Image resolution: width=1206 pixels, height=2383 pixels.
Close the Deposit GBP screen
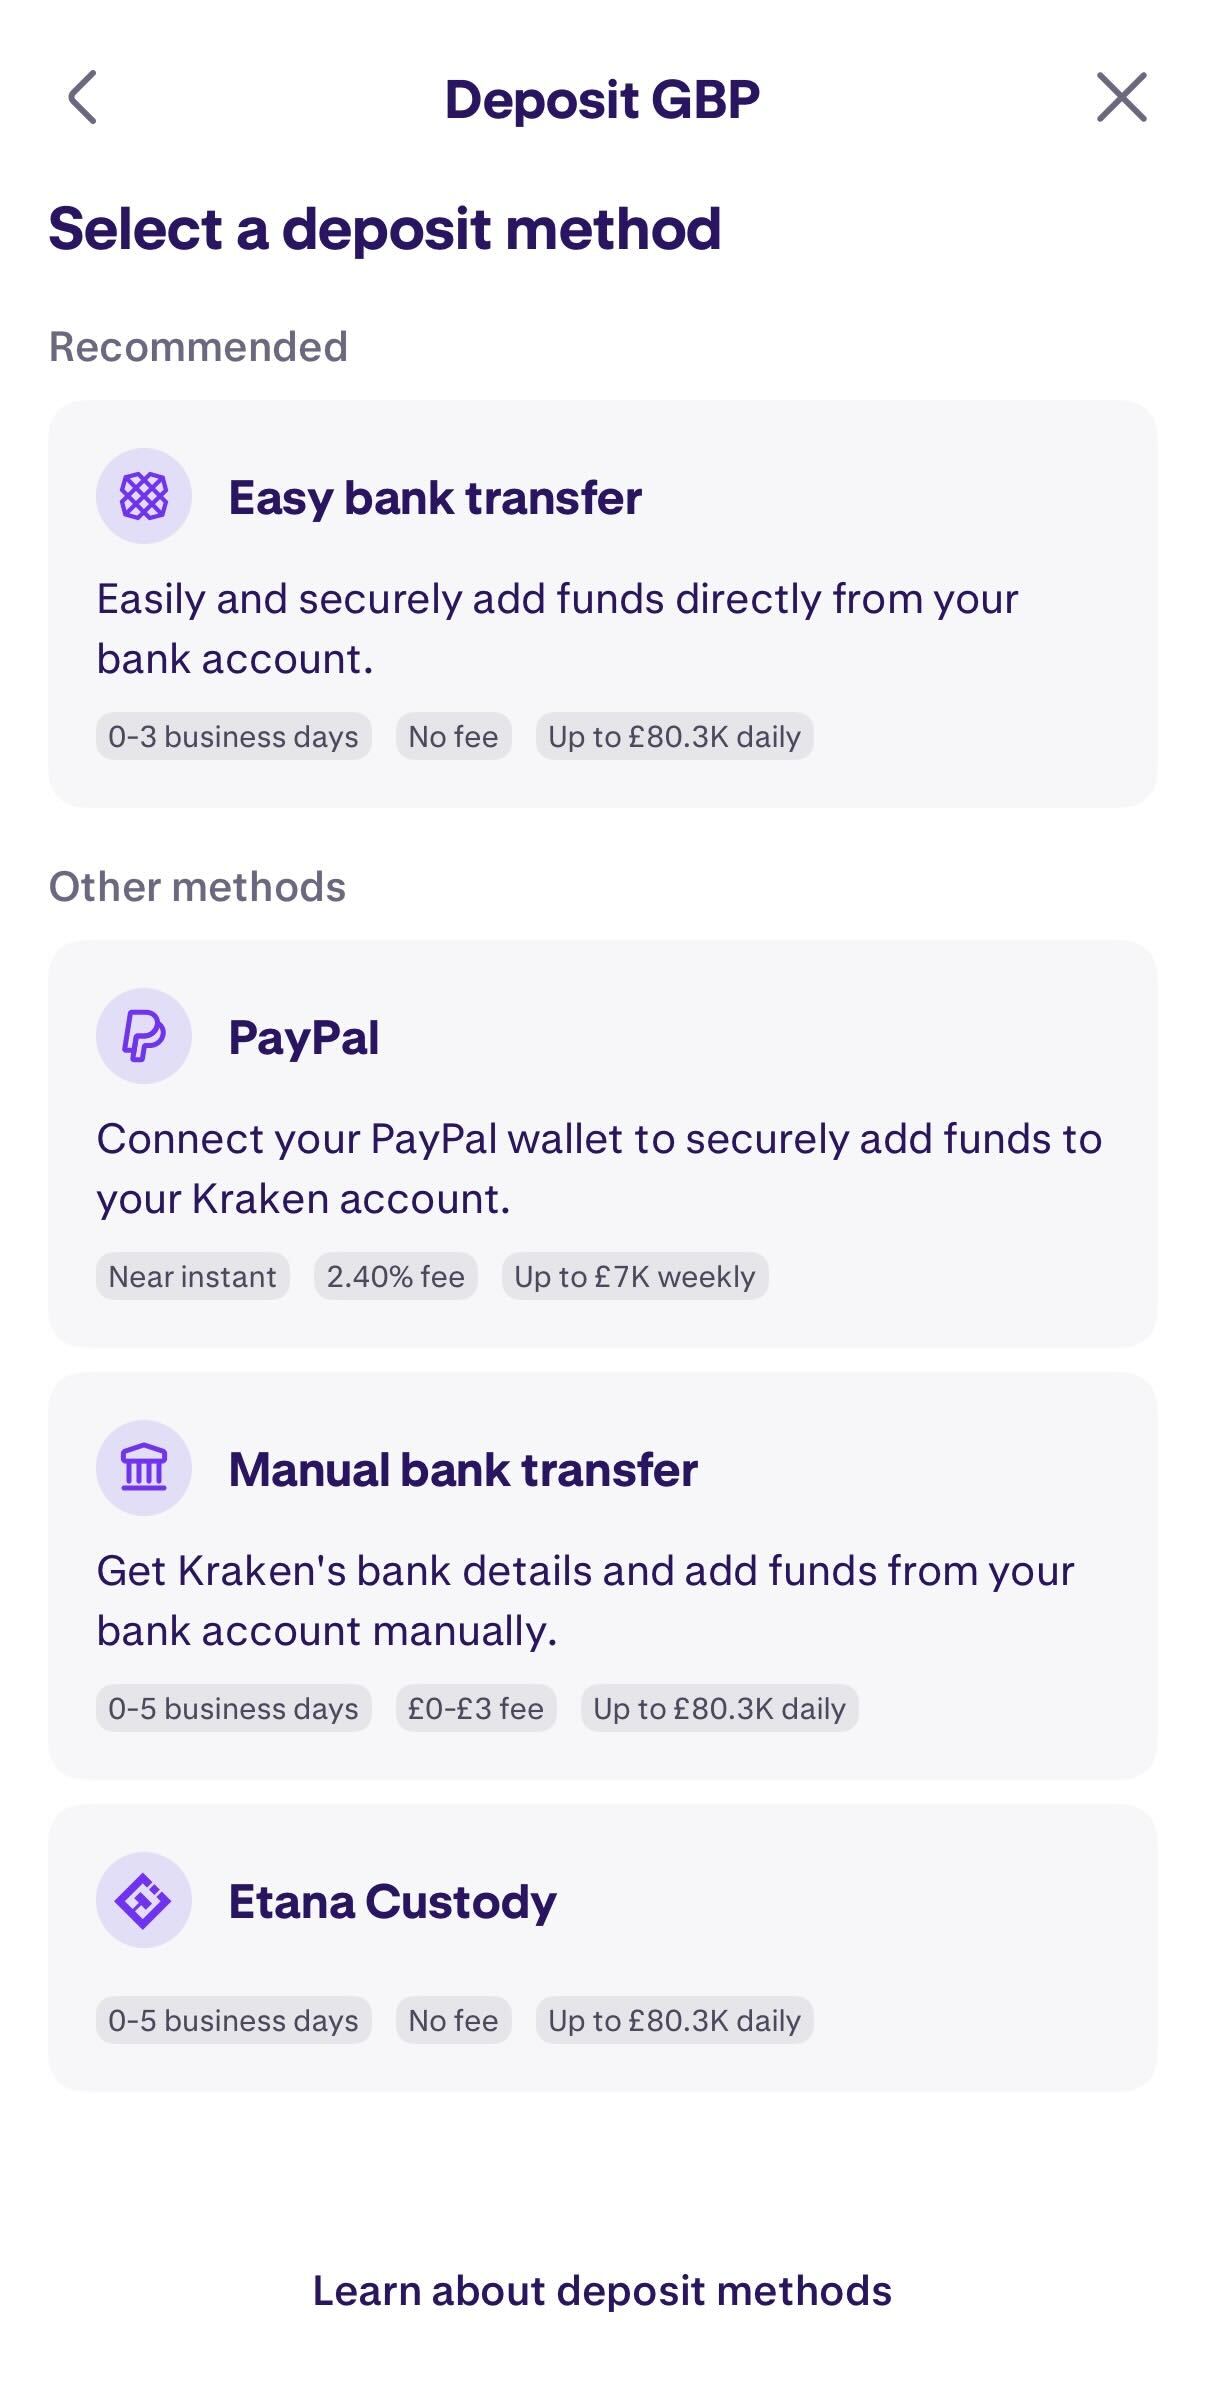click(x=1122, y=97)
